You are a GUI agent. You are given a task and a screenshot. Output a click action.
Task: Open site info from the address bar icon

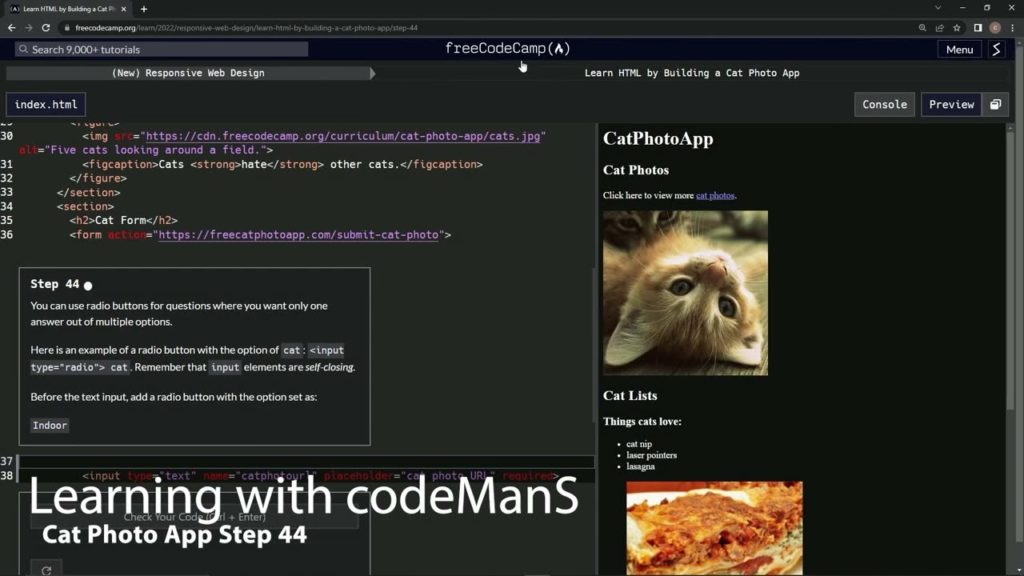(68, 28)
